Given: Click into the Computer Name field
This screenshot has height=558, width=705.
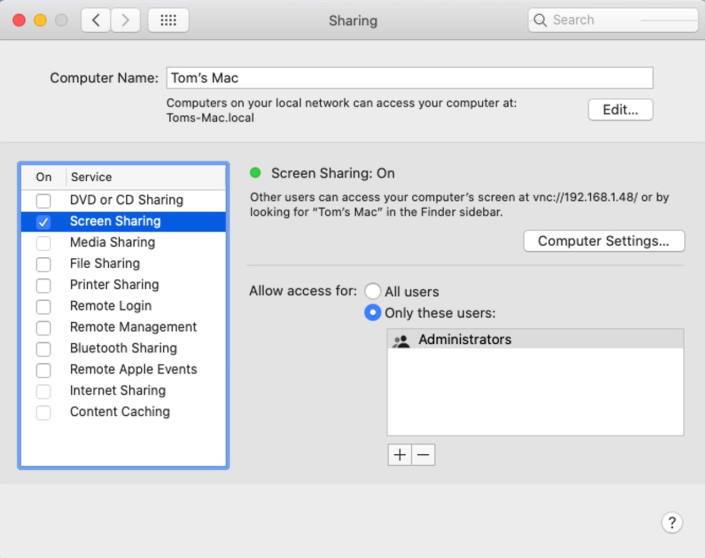Looking at the screenshot, I should tap(410, 78).
